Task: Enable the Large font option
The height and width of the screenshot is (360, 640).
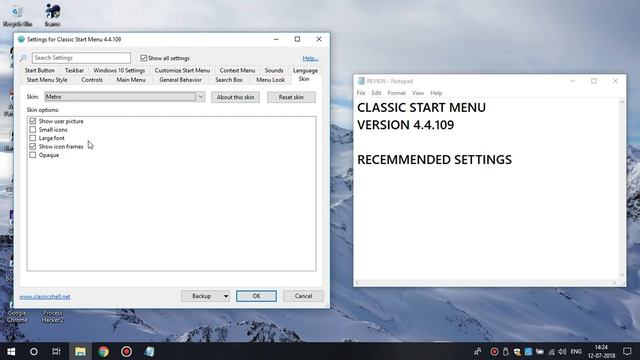Action: coord(33,138)
